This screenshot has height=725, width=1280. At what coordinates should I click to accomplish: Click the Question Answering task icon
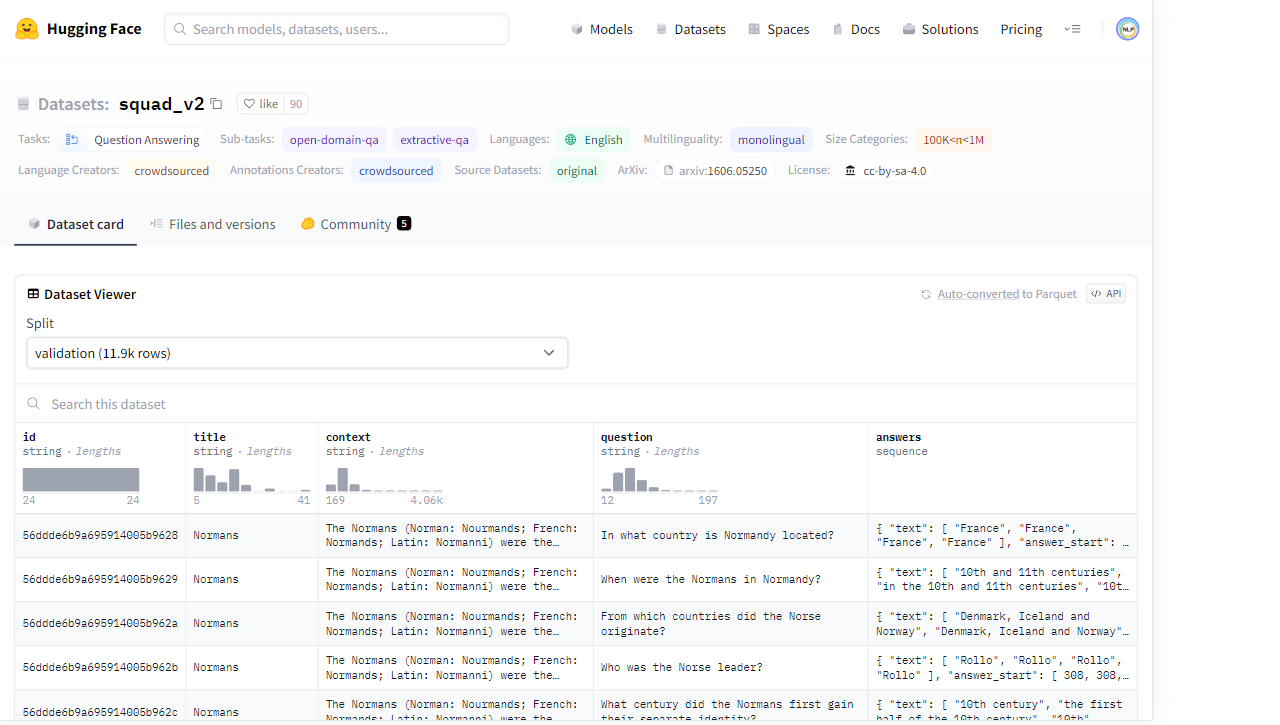point(72,140)
